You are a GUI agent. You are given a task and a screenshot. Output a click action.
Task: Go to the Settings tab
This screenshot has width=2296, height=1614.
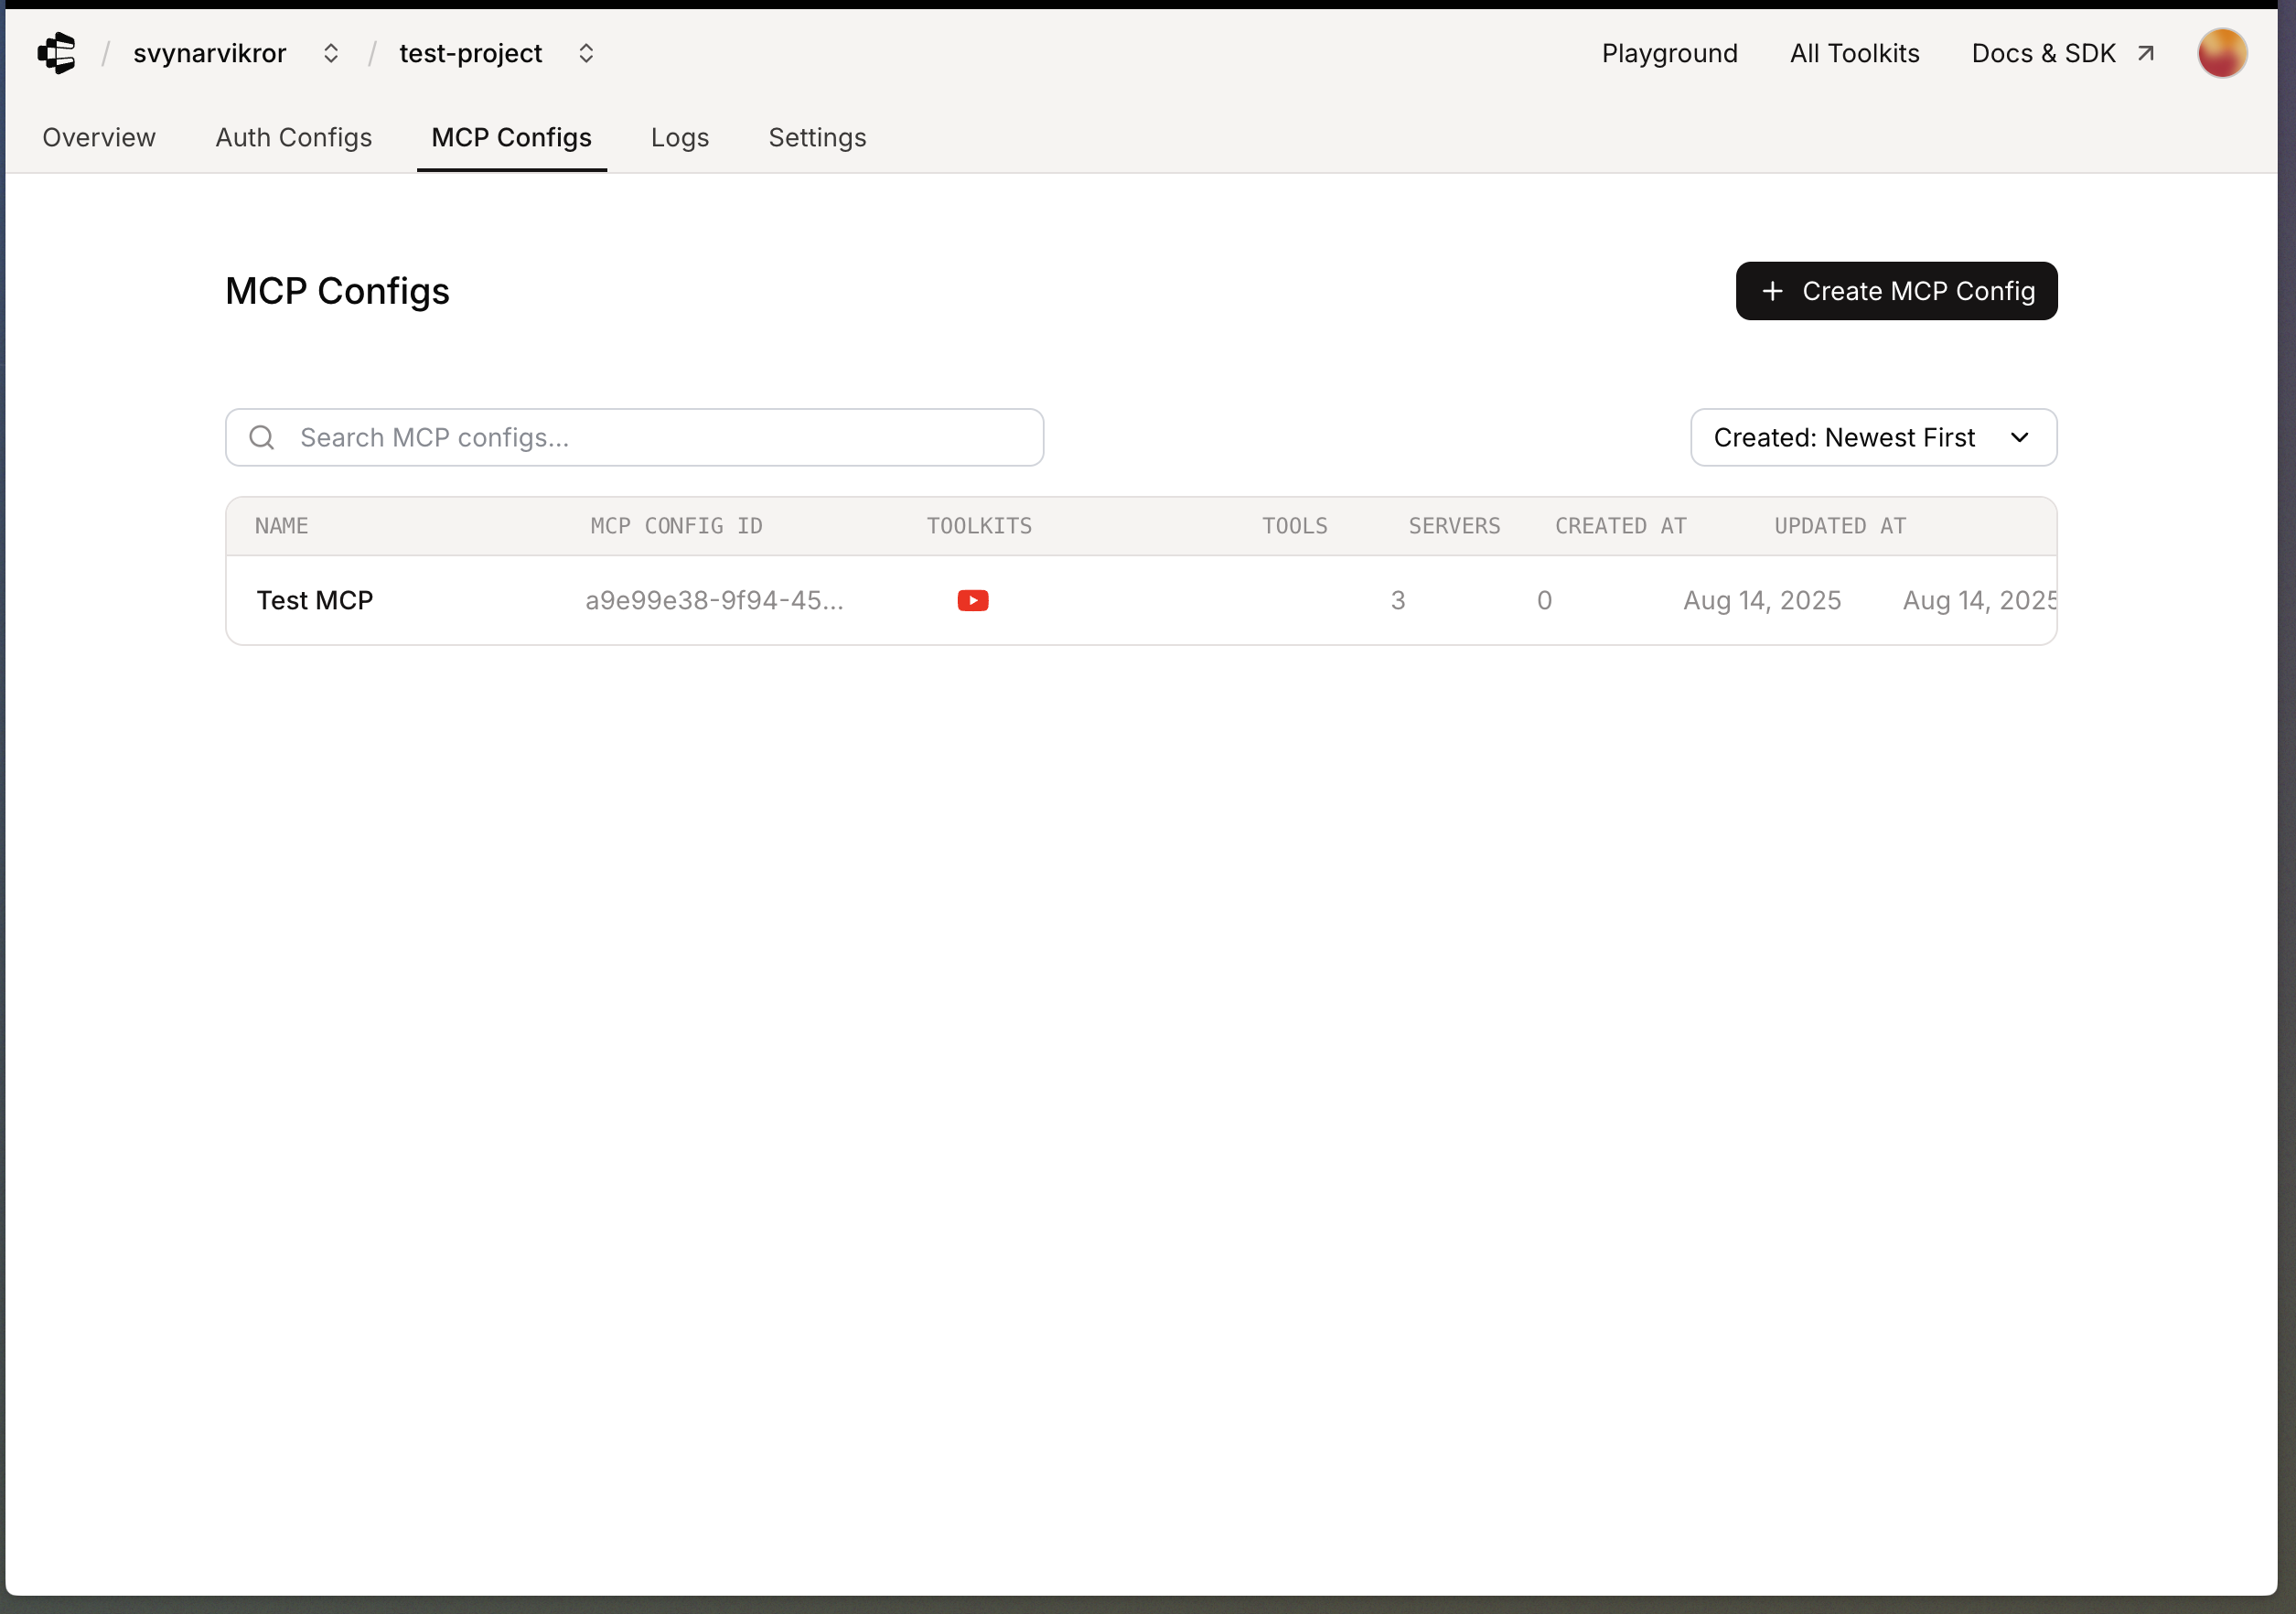(816, 137)
